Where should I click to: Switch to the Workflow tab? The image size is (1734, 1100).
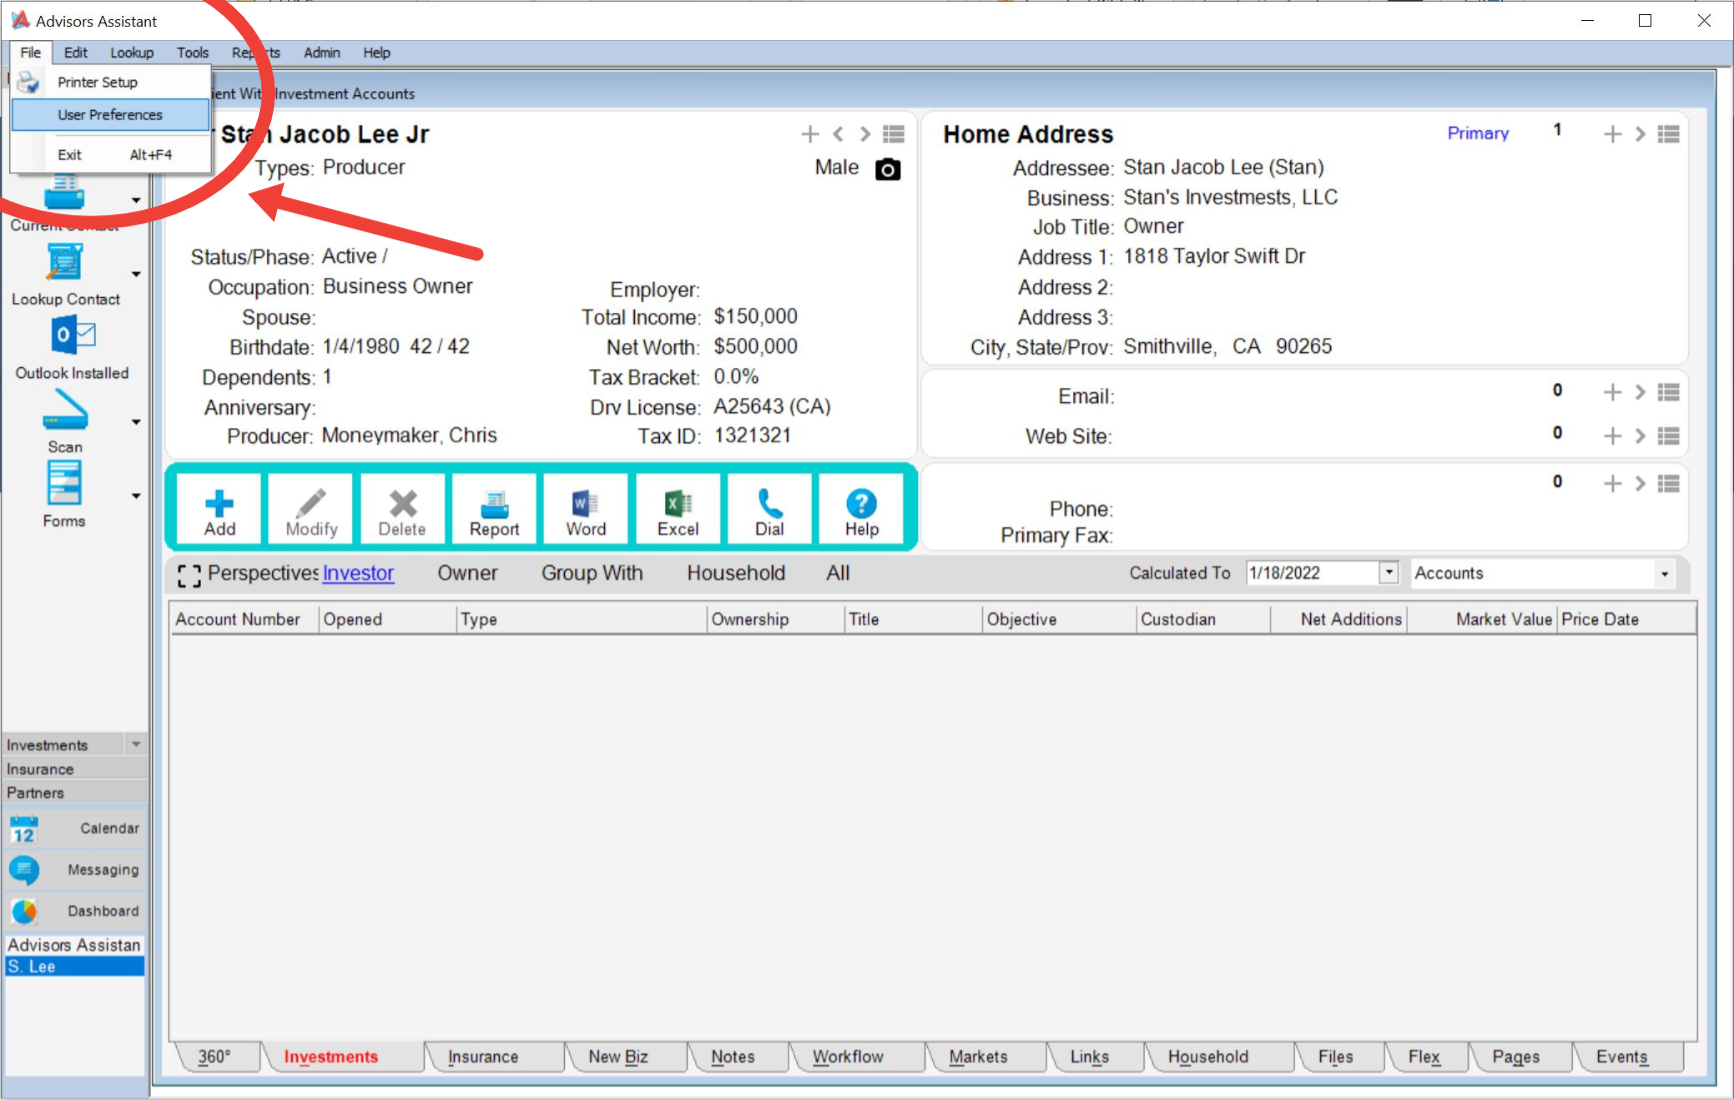coord(848,1057)
